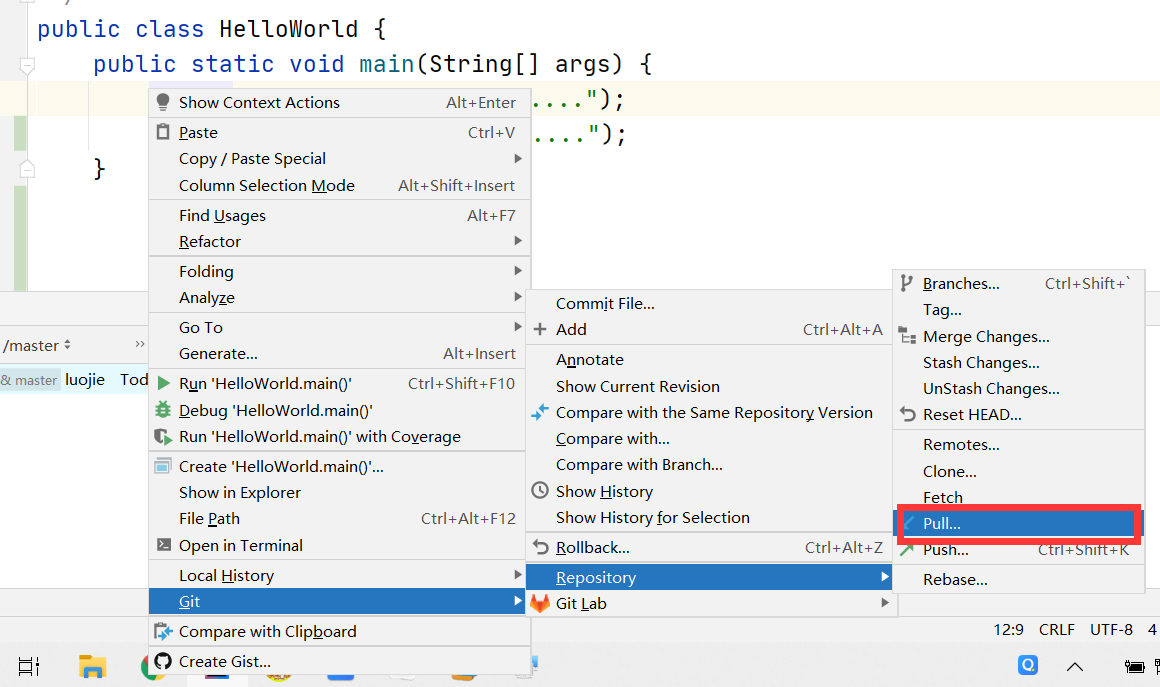This screenshot has width=1160, height=687.
Task: Click the Show Context Actions lightbulb icon
Action: click(163, 102)
